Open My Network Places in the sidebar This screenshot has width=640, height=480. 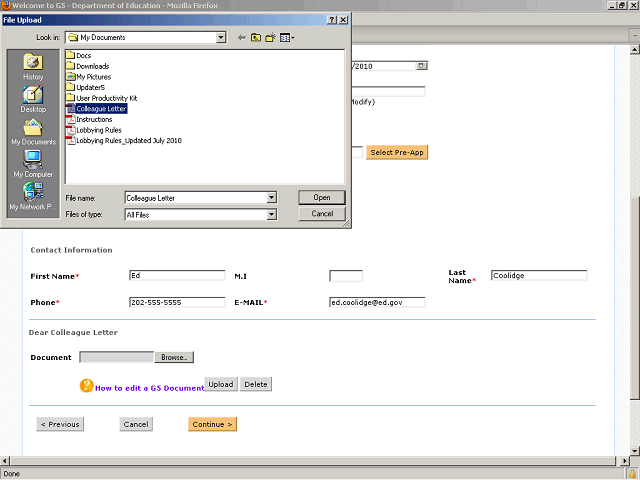[x=33, y=197]
